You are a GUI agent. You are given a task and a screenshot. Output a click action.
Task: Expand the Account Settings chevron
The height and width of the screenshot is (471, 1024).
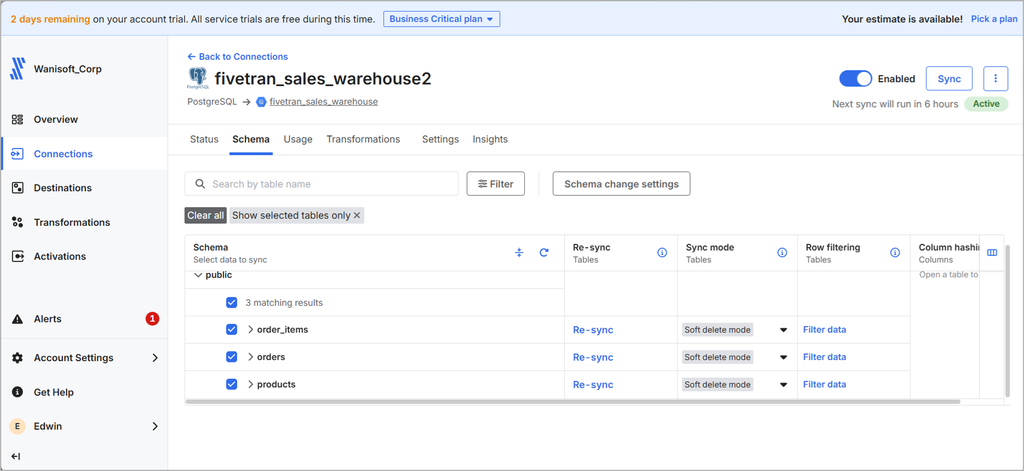155,358
